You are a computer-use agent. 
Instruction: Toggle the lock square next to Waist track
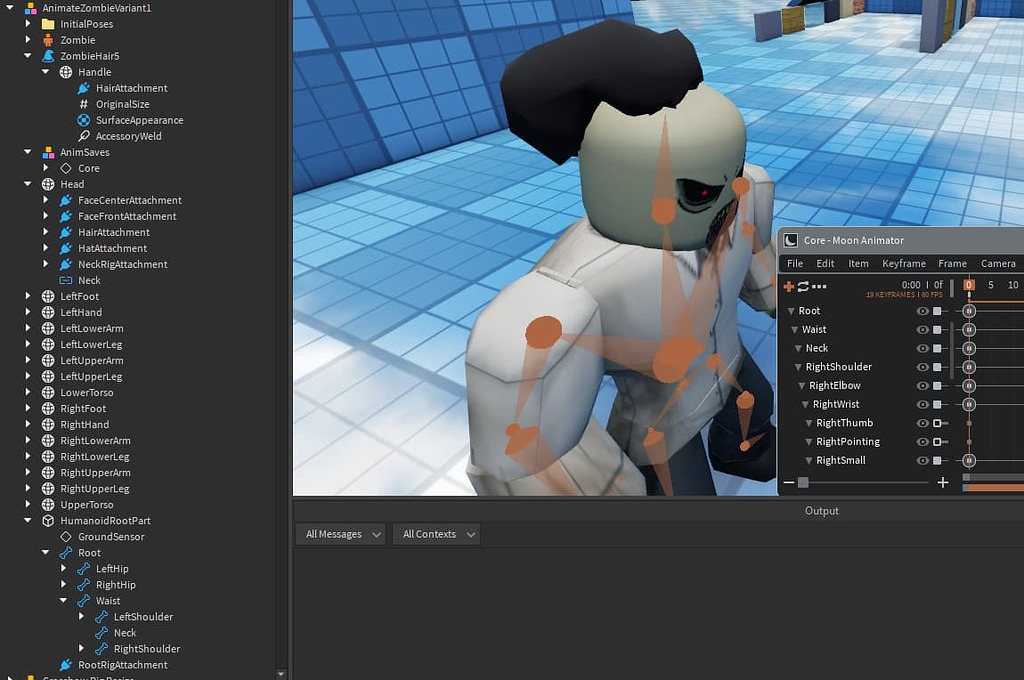pos(936,330)
